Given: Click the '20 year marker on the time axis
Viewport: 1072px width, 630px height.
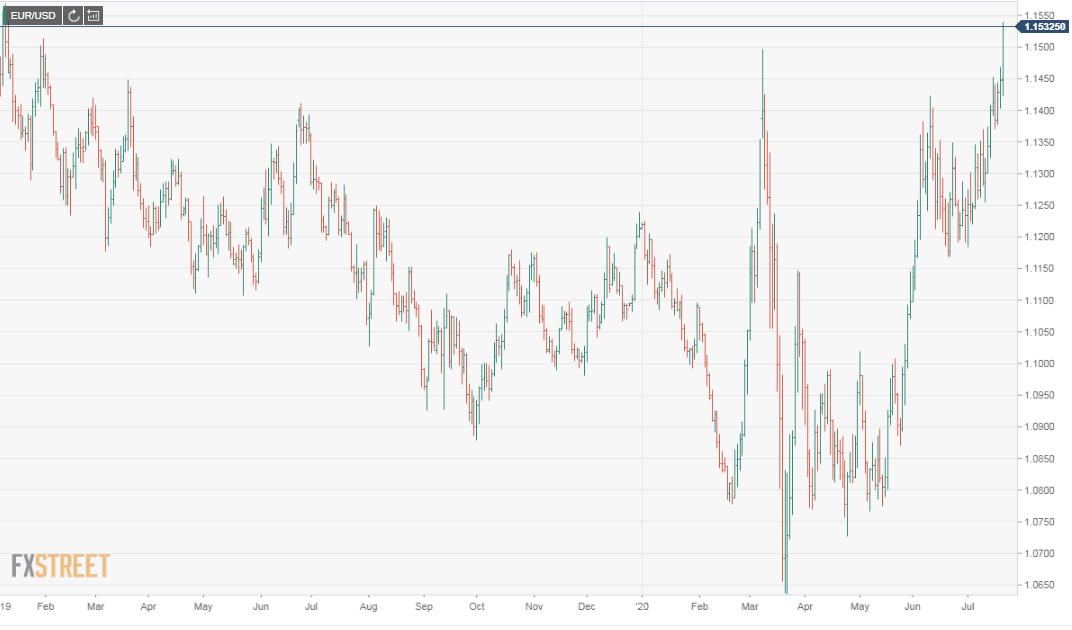Looking at the screenshot, I should pos(642,607).
